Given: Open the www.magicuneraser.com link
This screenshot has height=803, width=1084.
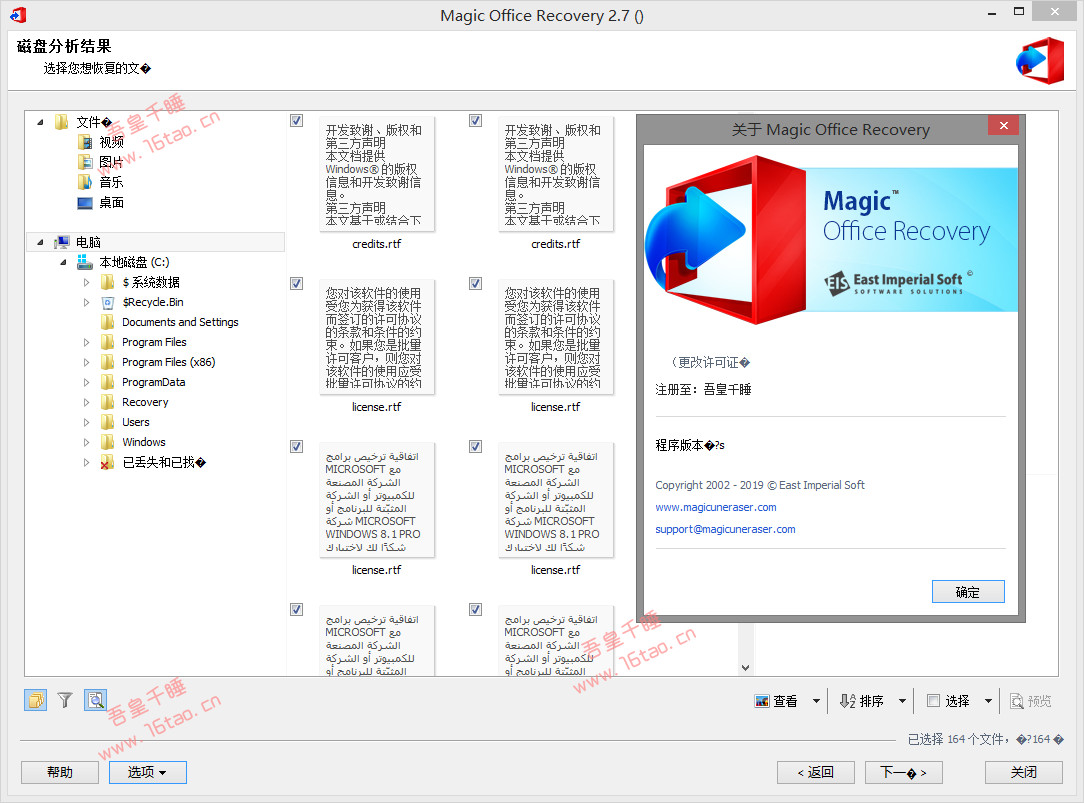Looking at the screenshot, I should 715,507.
